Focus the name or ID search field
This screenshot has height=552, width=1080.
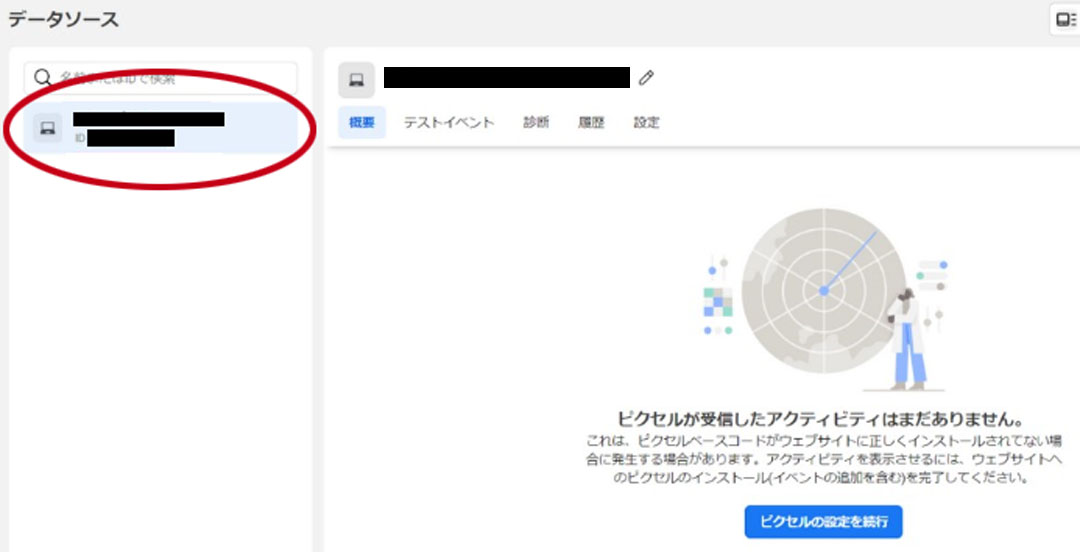pos(170,78)
